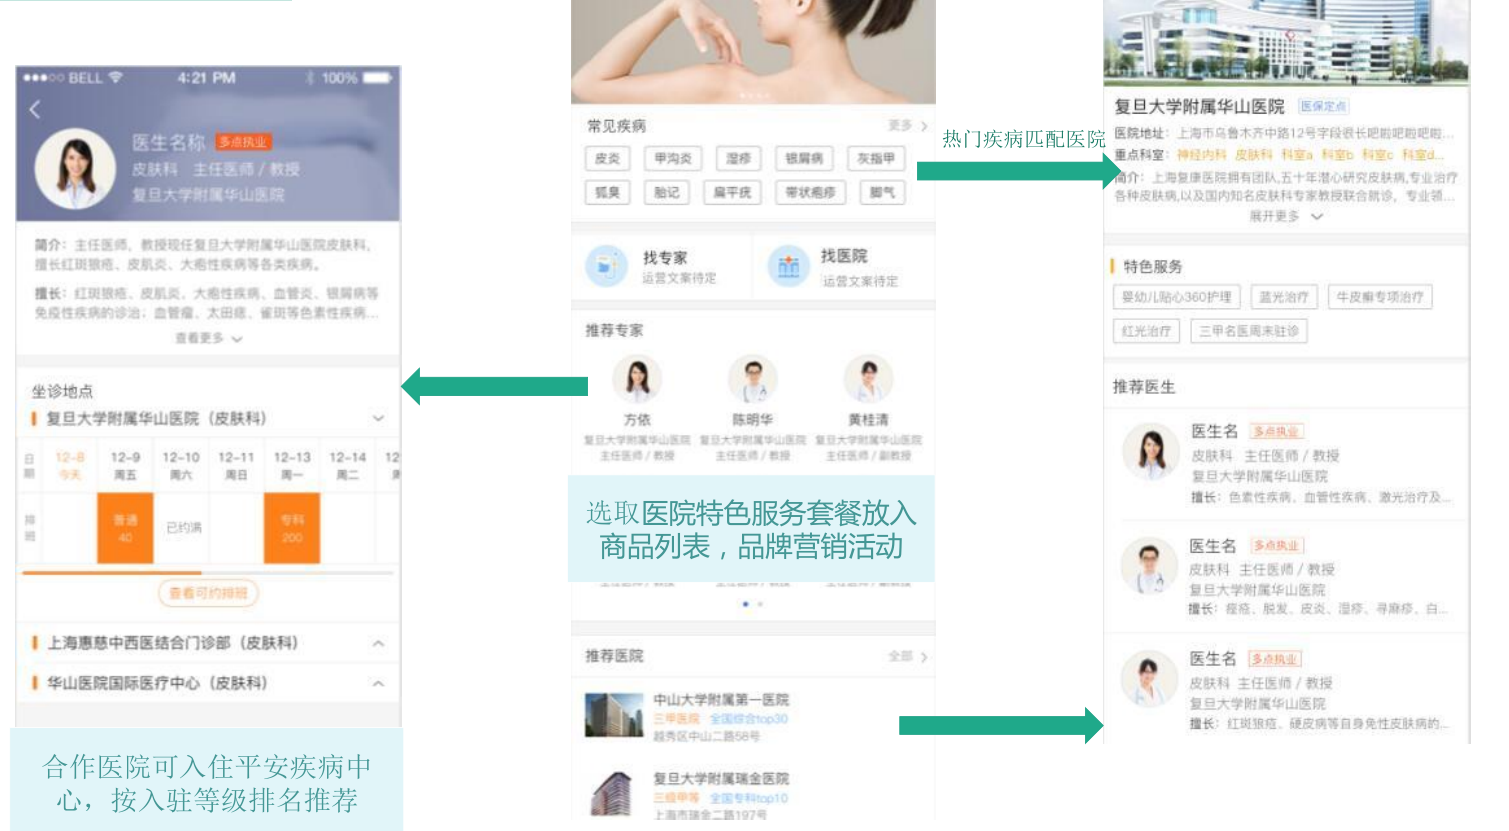Select the 专科 200 appointment slot
Screen dimensions: 1509x831
(x=292, y=528)
